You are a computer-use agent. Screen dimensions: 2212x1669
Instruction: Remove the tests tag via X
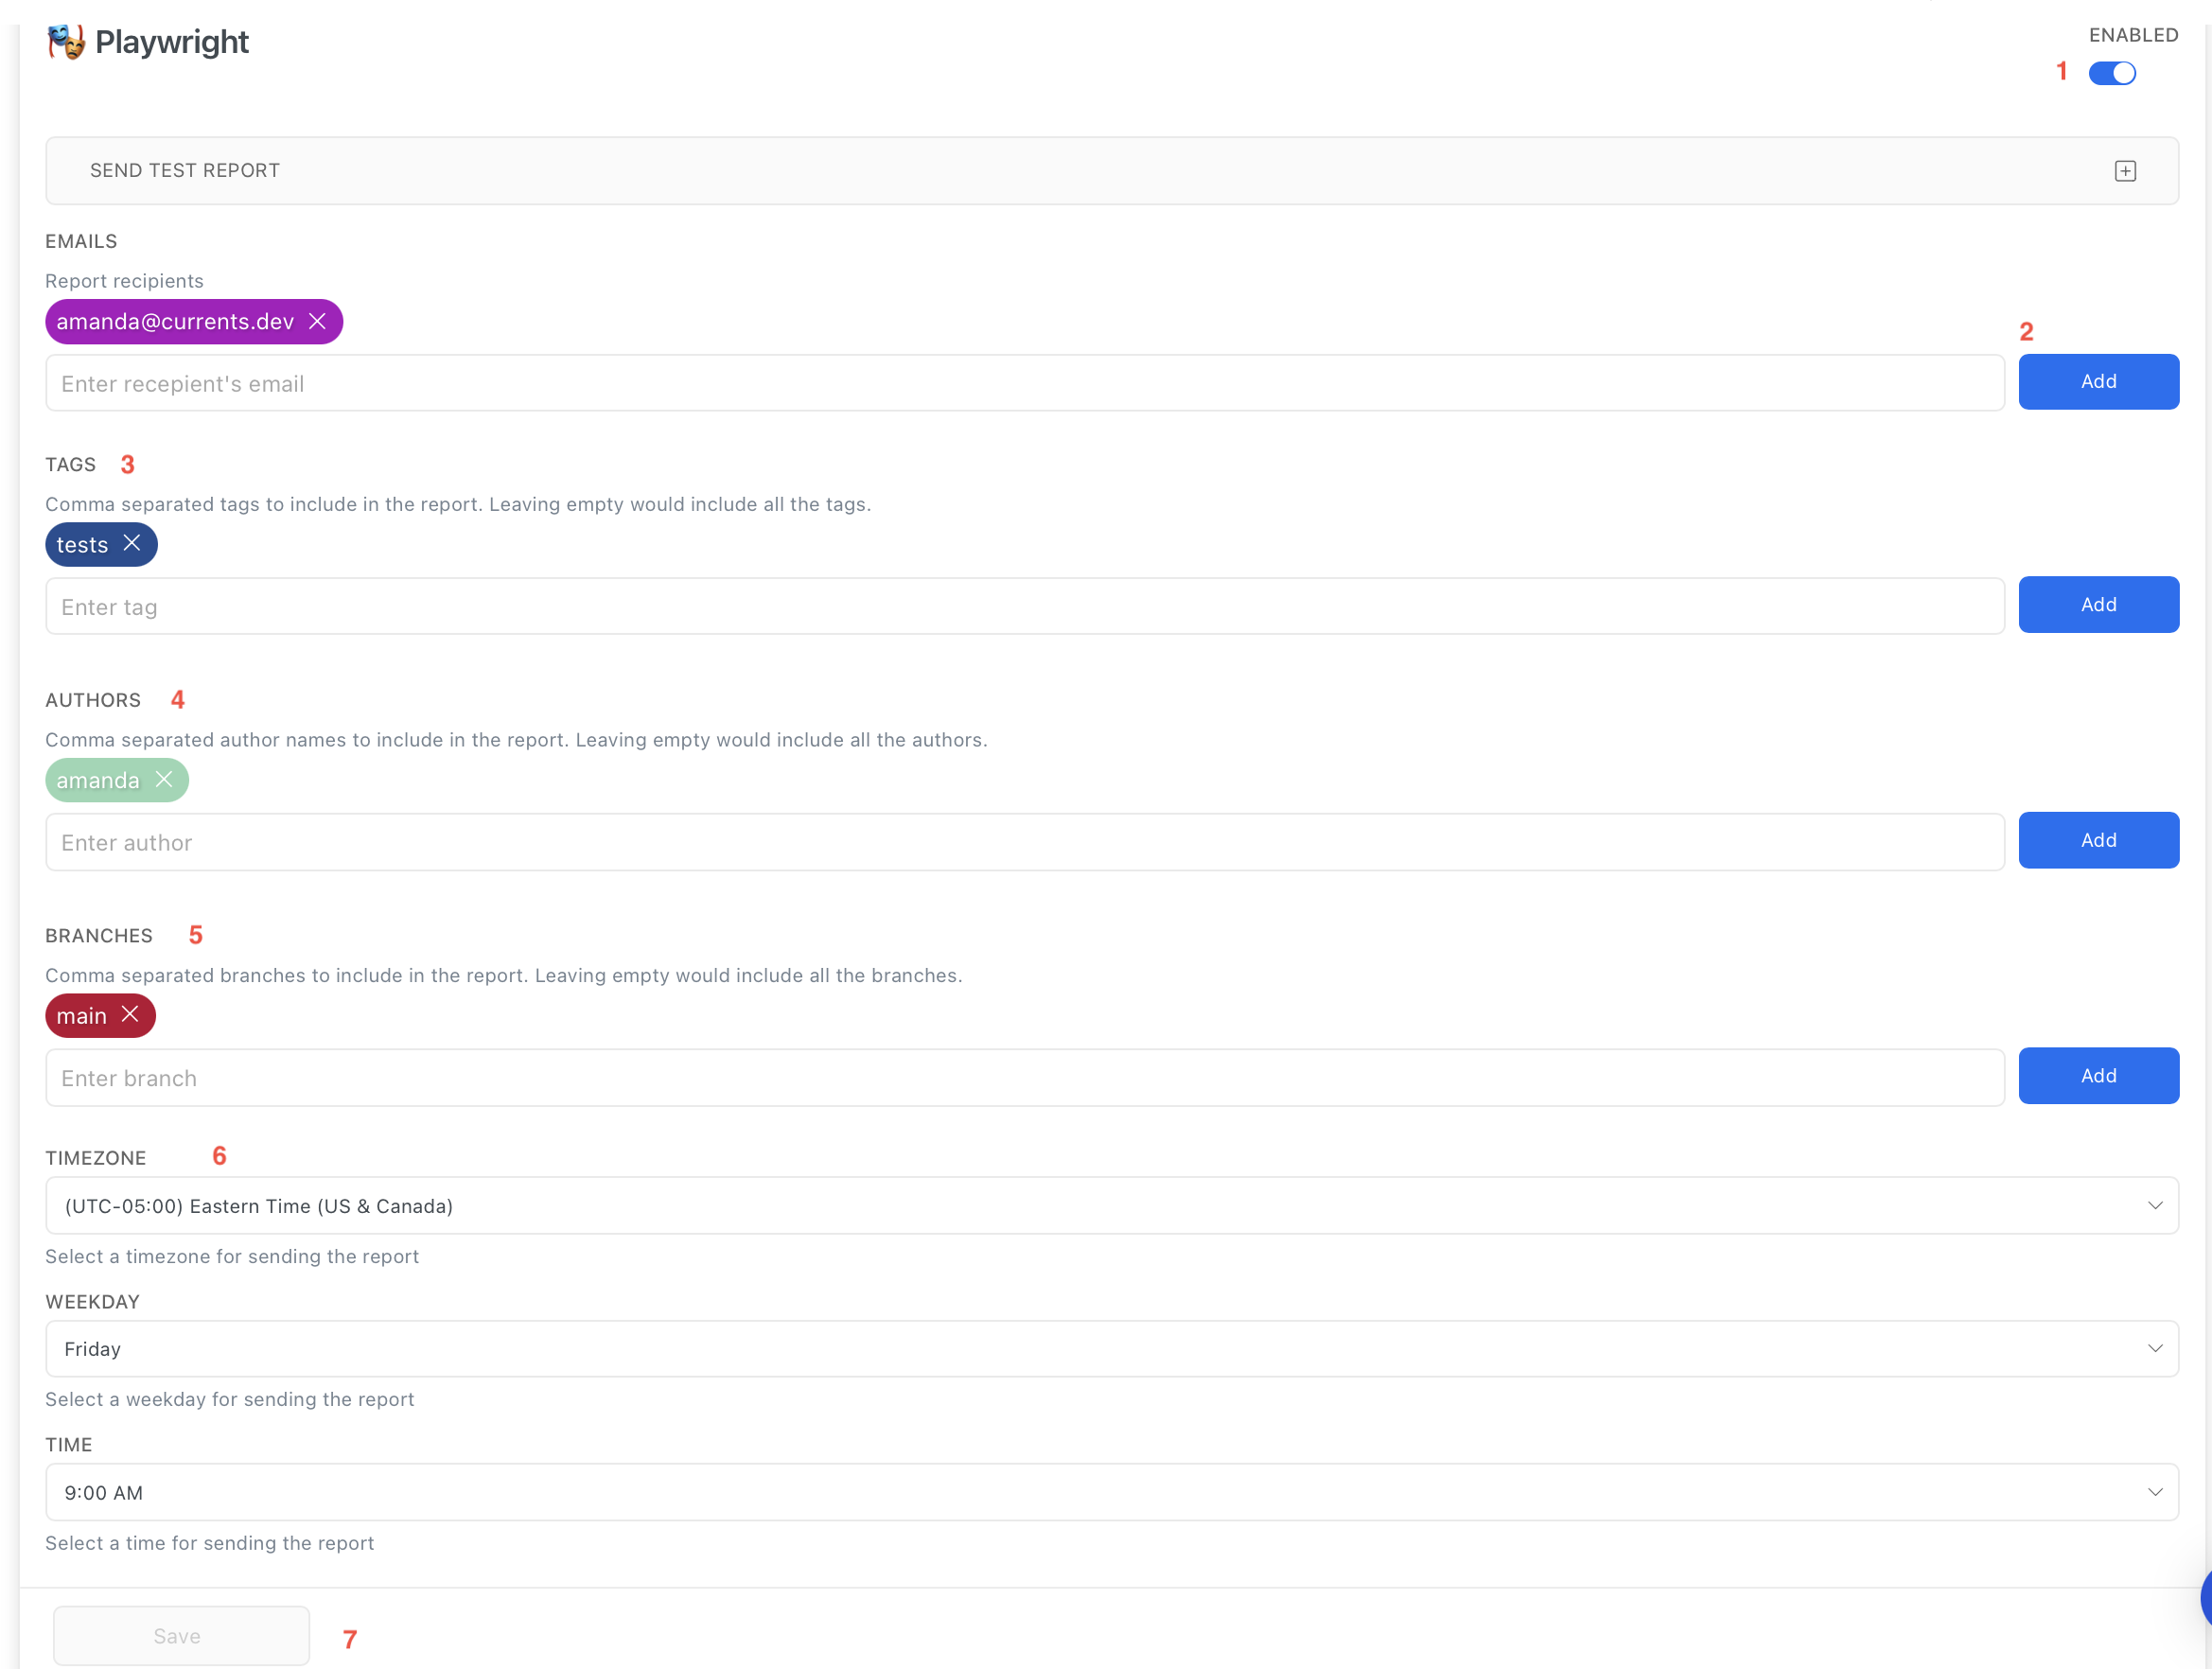(x=132, y=543)
